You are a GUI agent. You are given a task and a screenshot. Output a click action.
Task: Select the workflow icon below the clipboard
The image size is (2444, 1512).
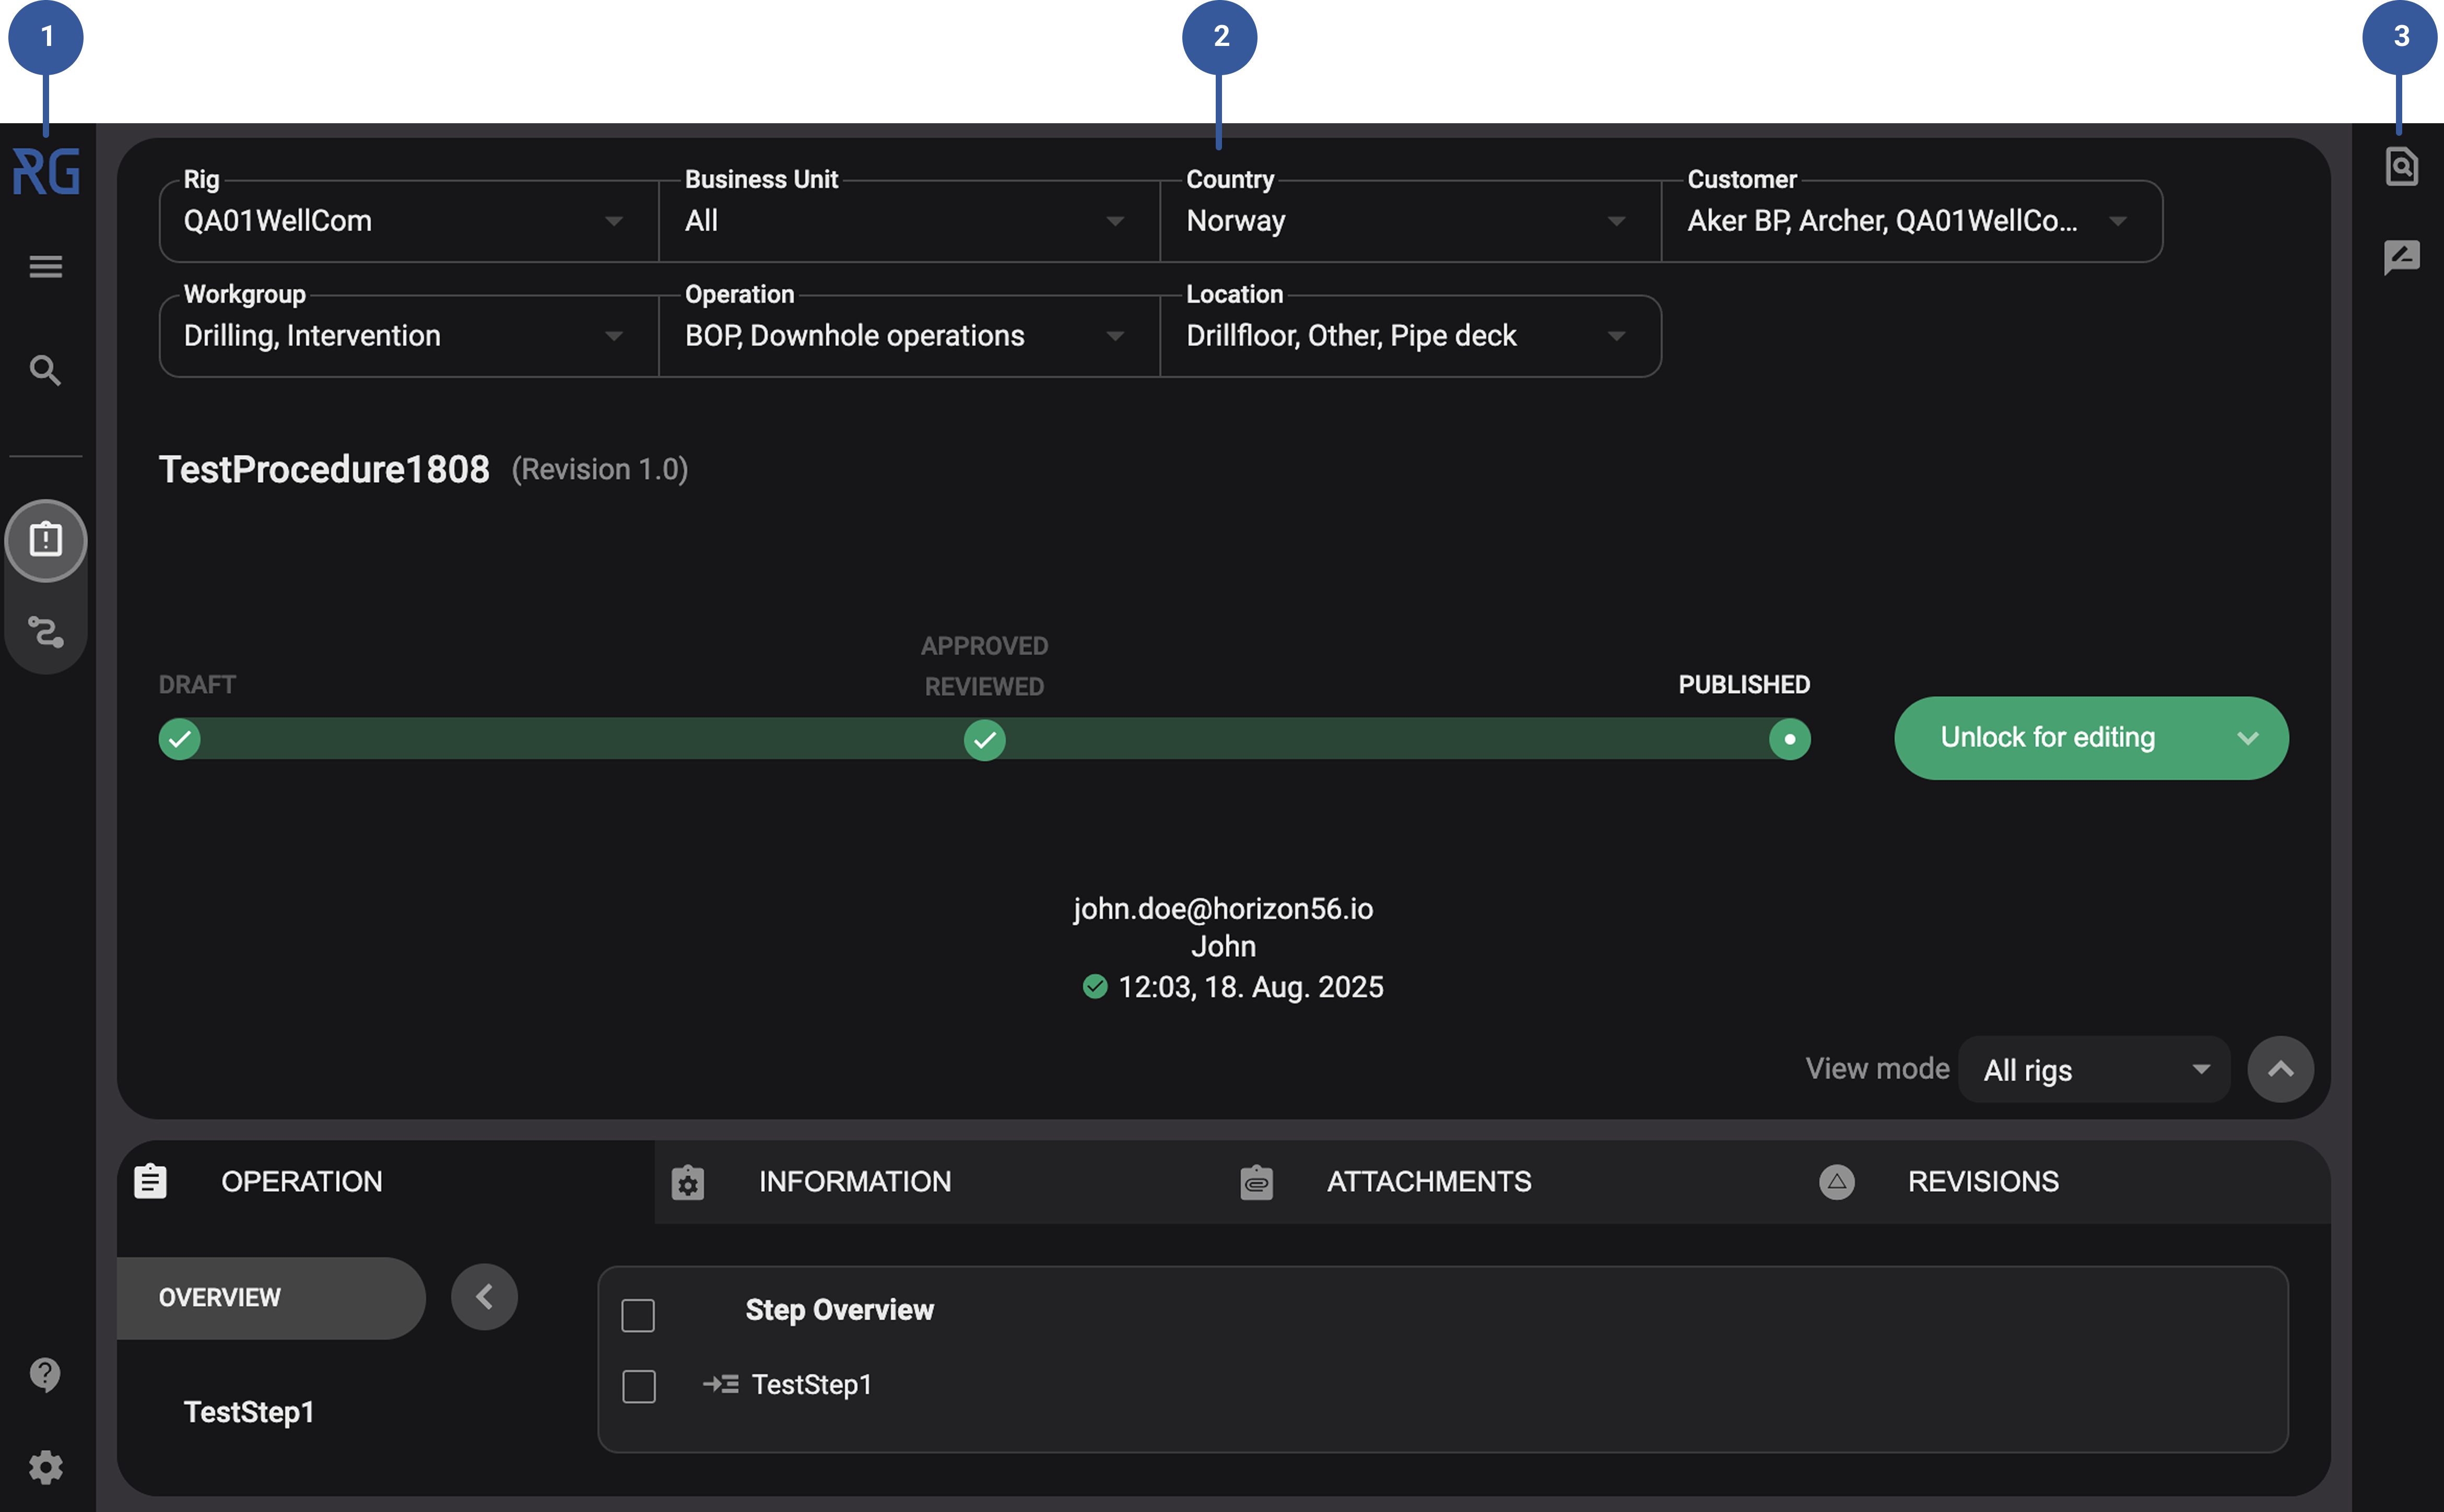45,632
